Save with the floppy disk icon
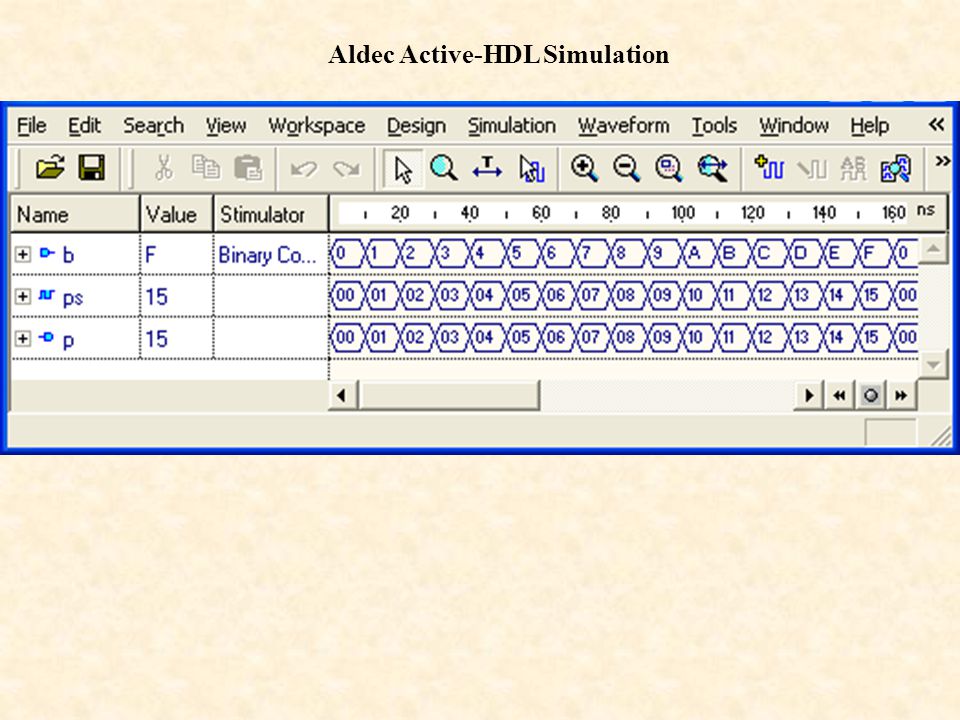Image resolution: width=960 pixels, height=720 pixels. pos(92,168)
